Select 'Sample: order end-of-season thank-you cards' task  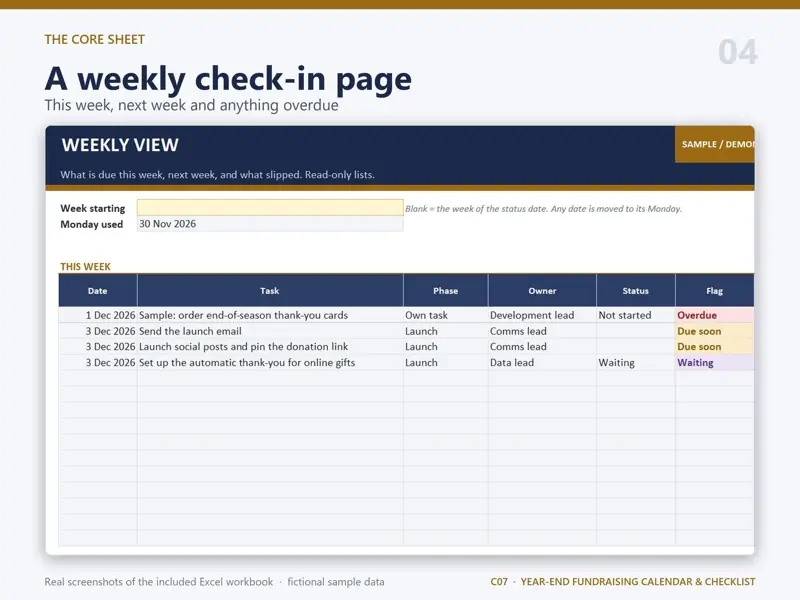[x=270, y=315]
